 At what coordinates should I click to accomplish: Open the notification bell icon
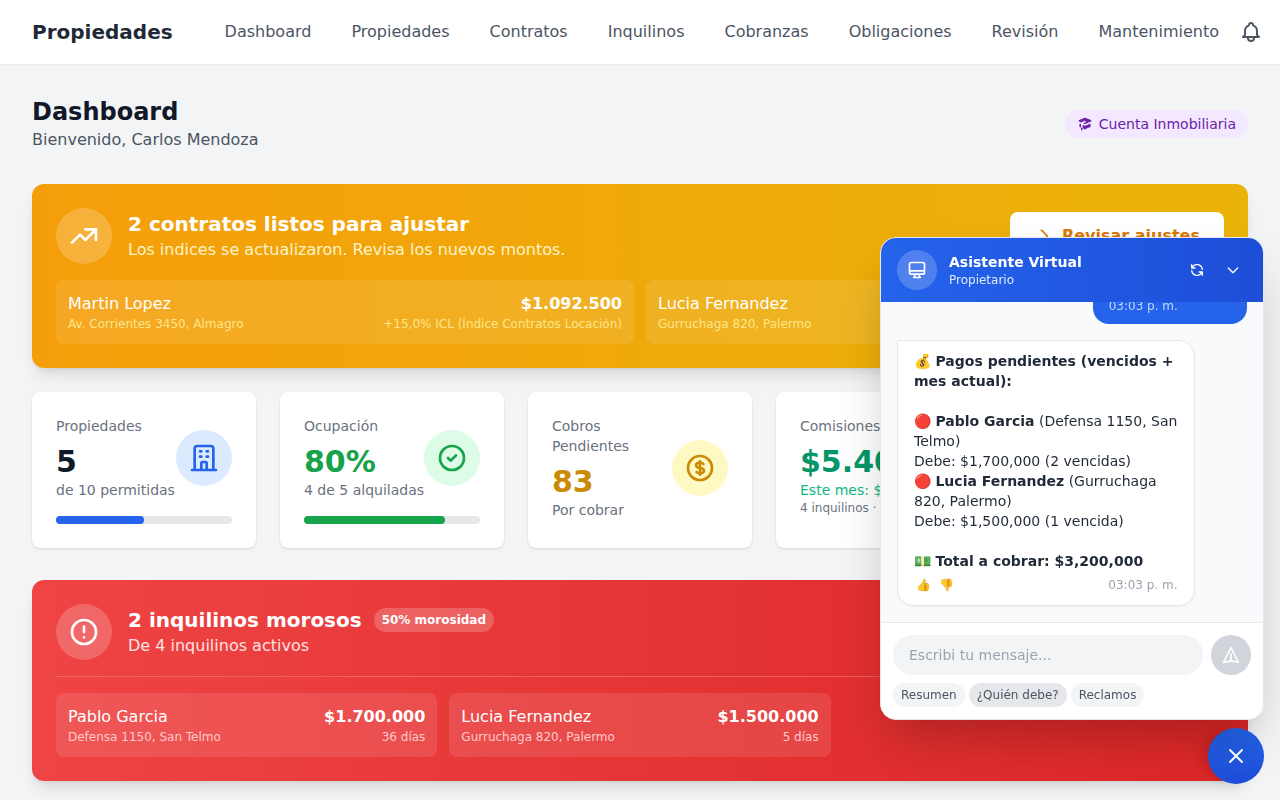click(x=1251, y=31)
